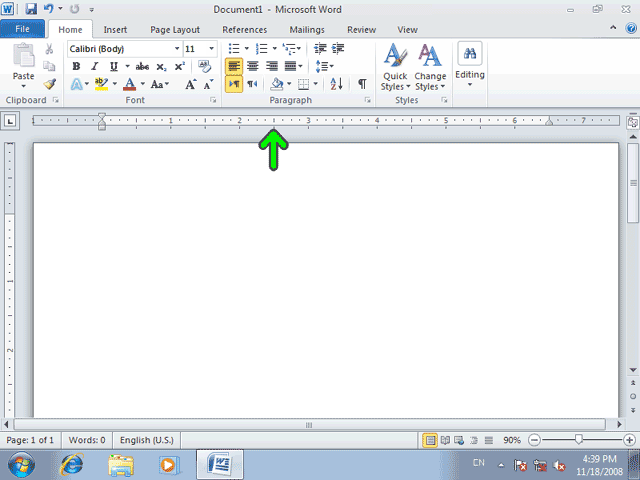Open the Paste options arrow
The width and height of the screenshot is (640, 480).
(23, 86)
